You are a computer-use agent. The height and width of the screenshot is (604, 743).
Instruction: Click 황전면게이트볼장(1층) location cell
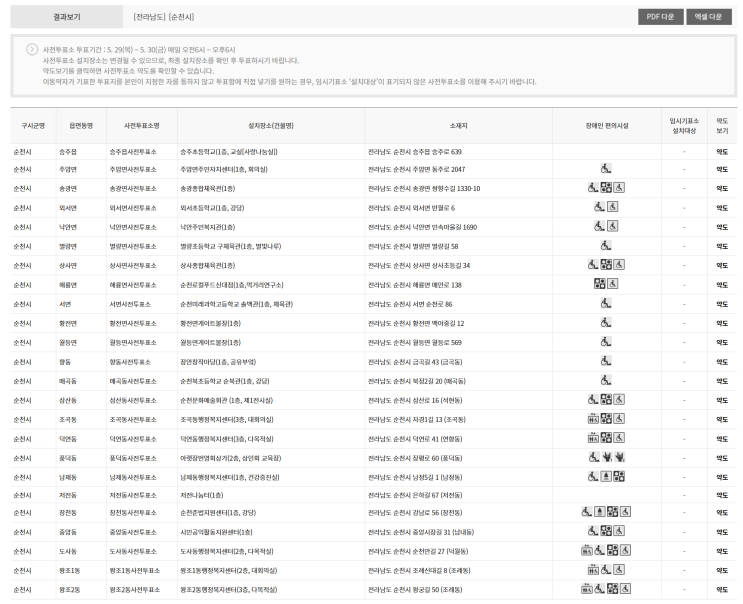tap(210, 324)
